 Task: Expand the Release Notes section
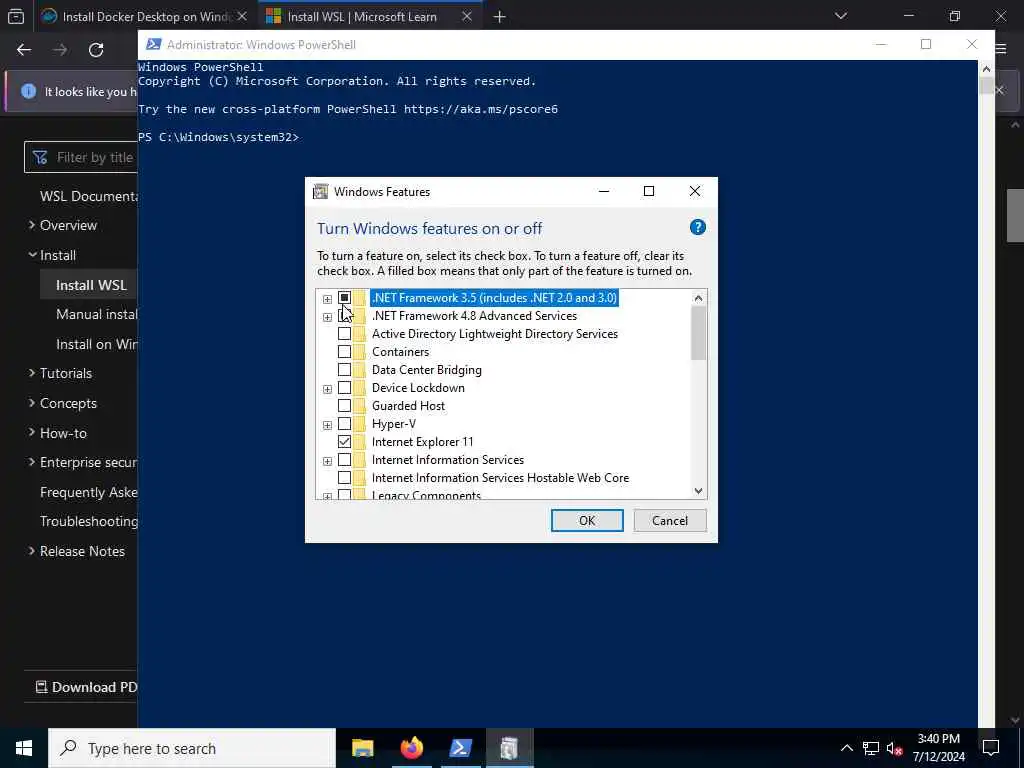pos(32,551)
